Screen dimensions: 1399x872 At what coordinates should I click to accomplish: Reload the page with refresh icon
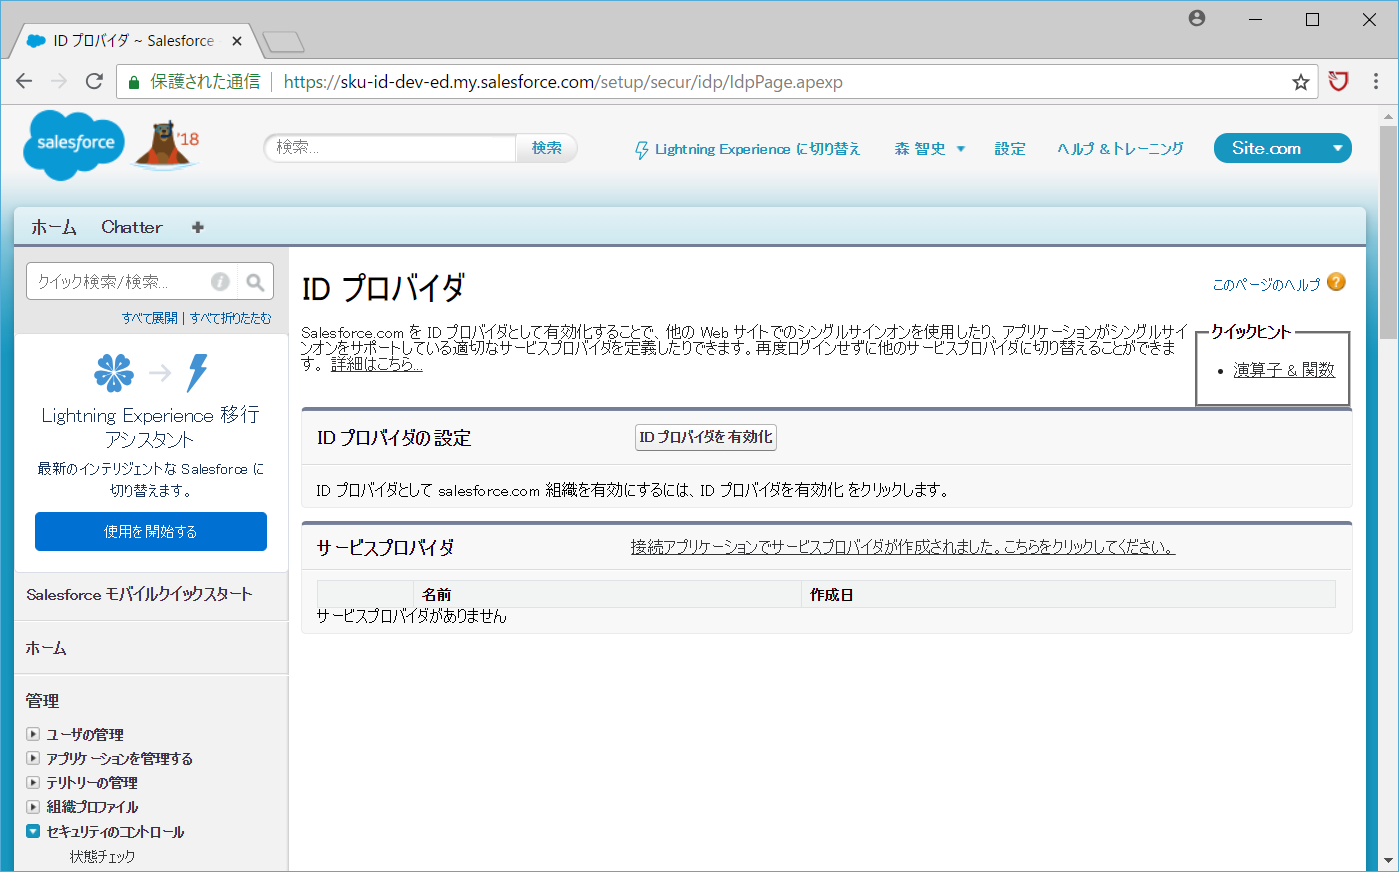[x=94, y=82]
